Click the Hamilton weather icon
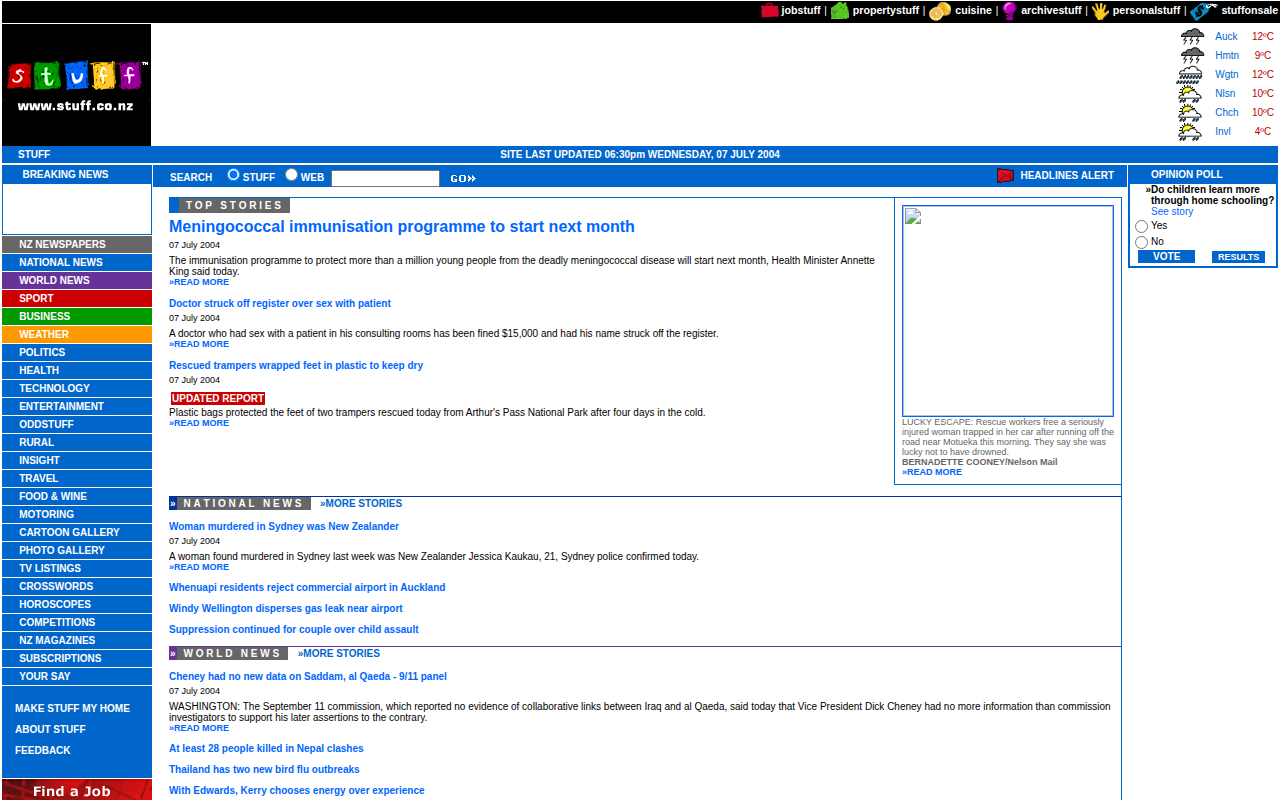The image size is (1280, 800). [1192, 55]
